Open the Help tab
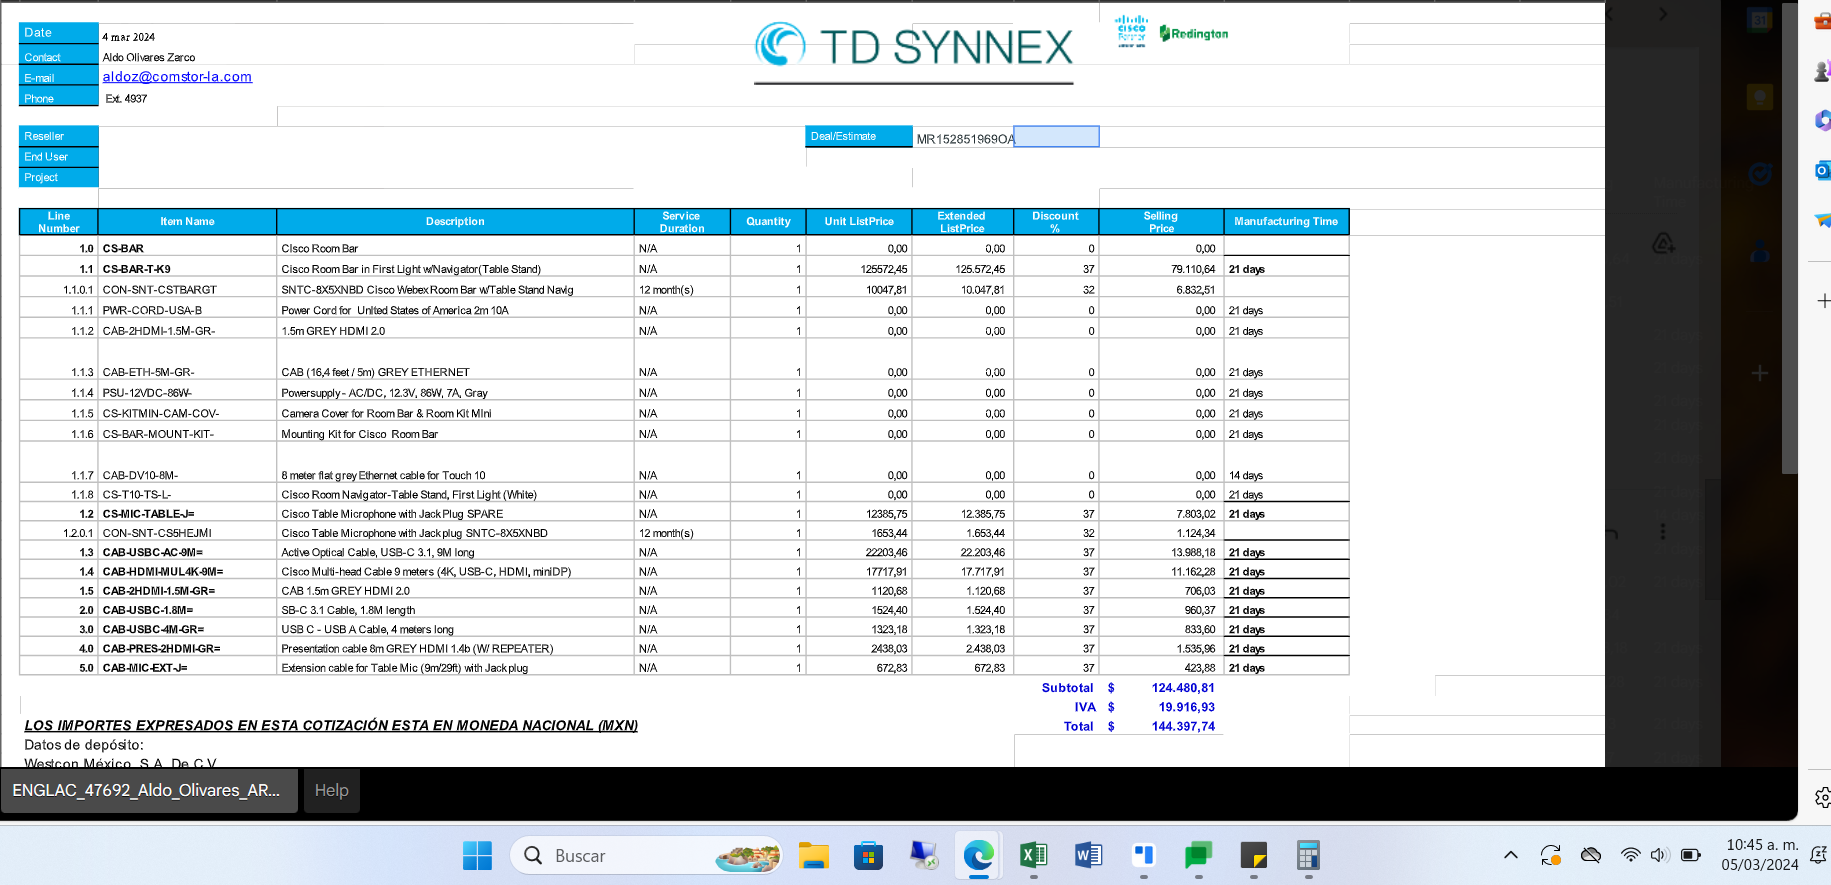This screenshot has width=1831, height=885. [x=331, y=790]
